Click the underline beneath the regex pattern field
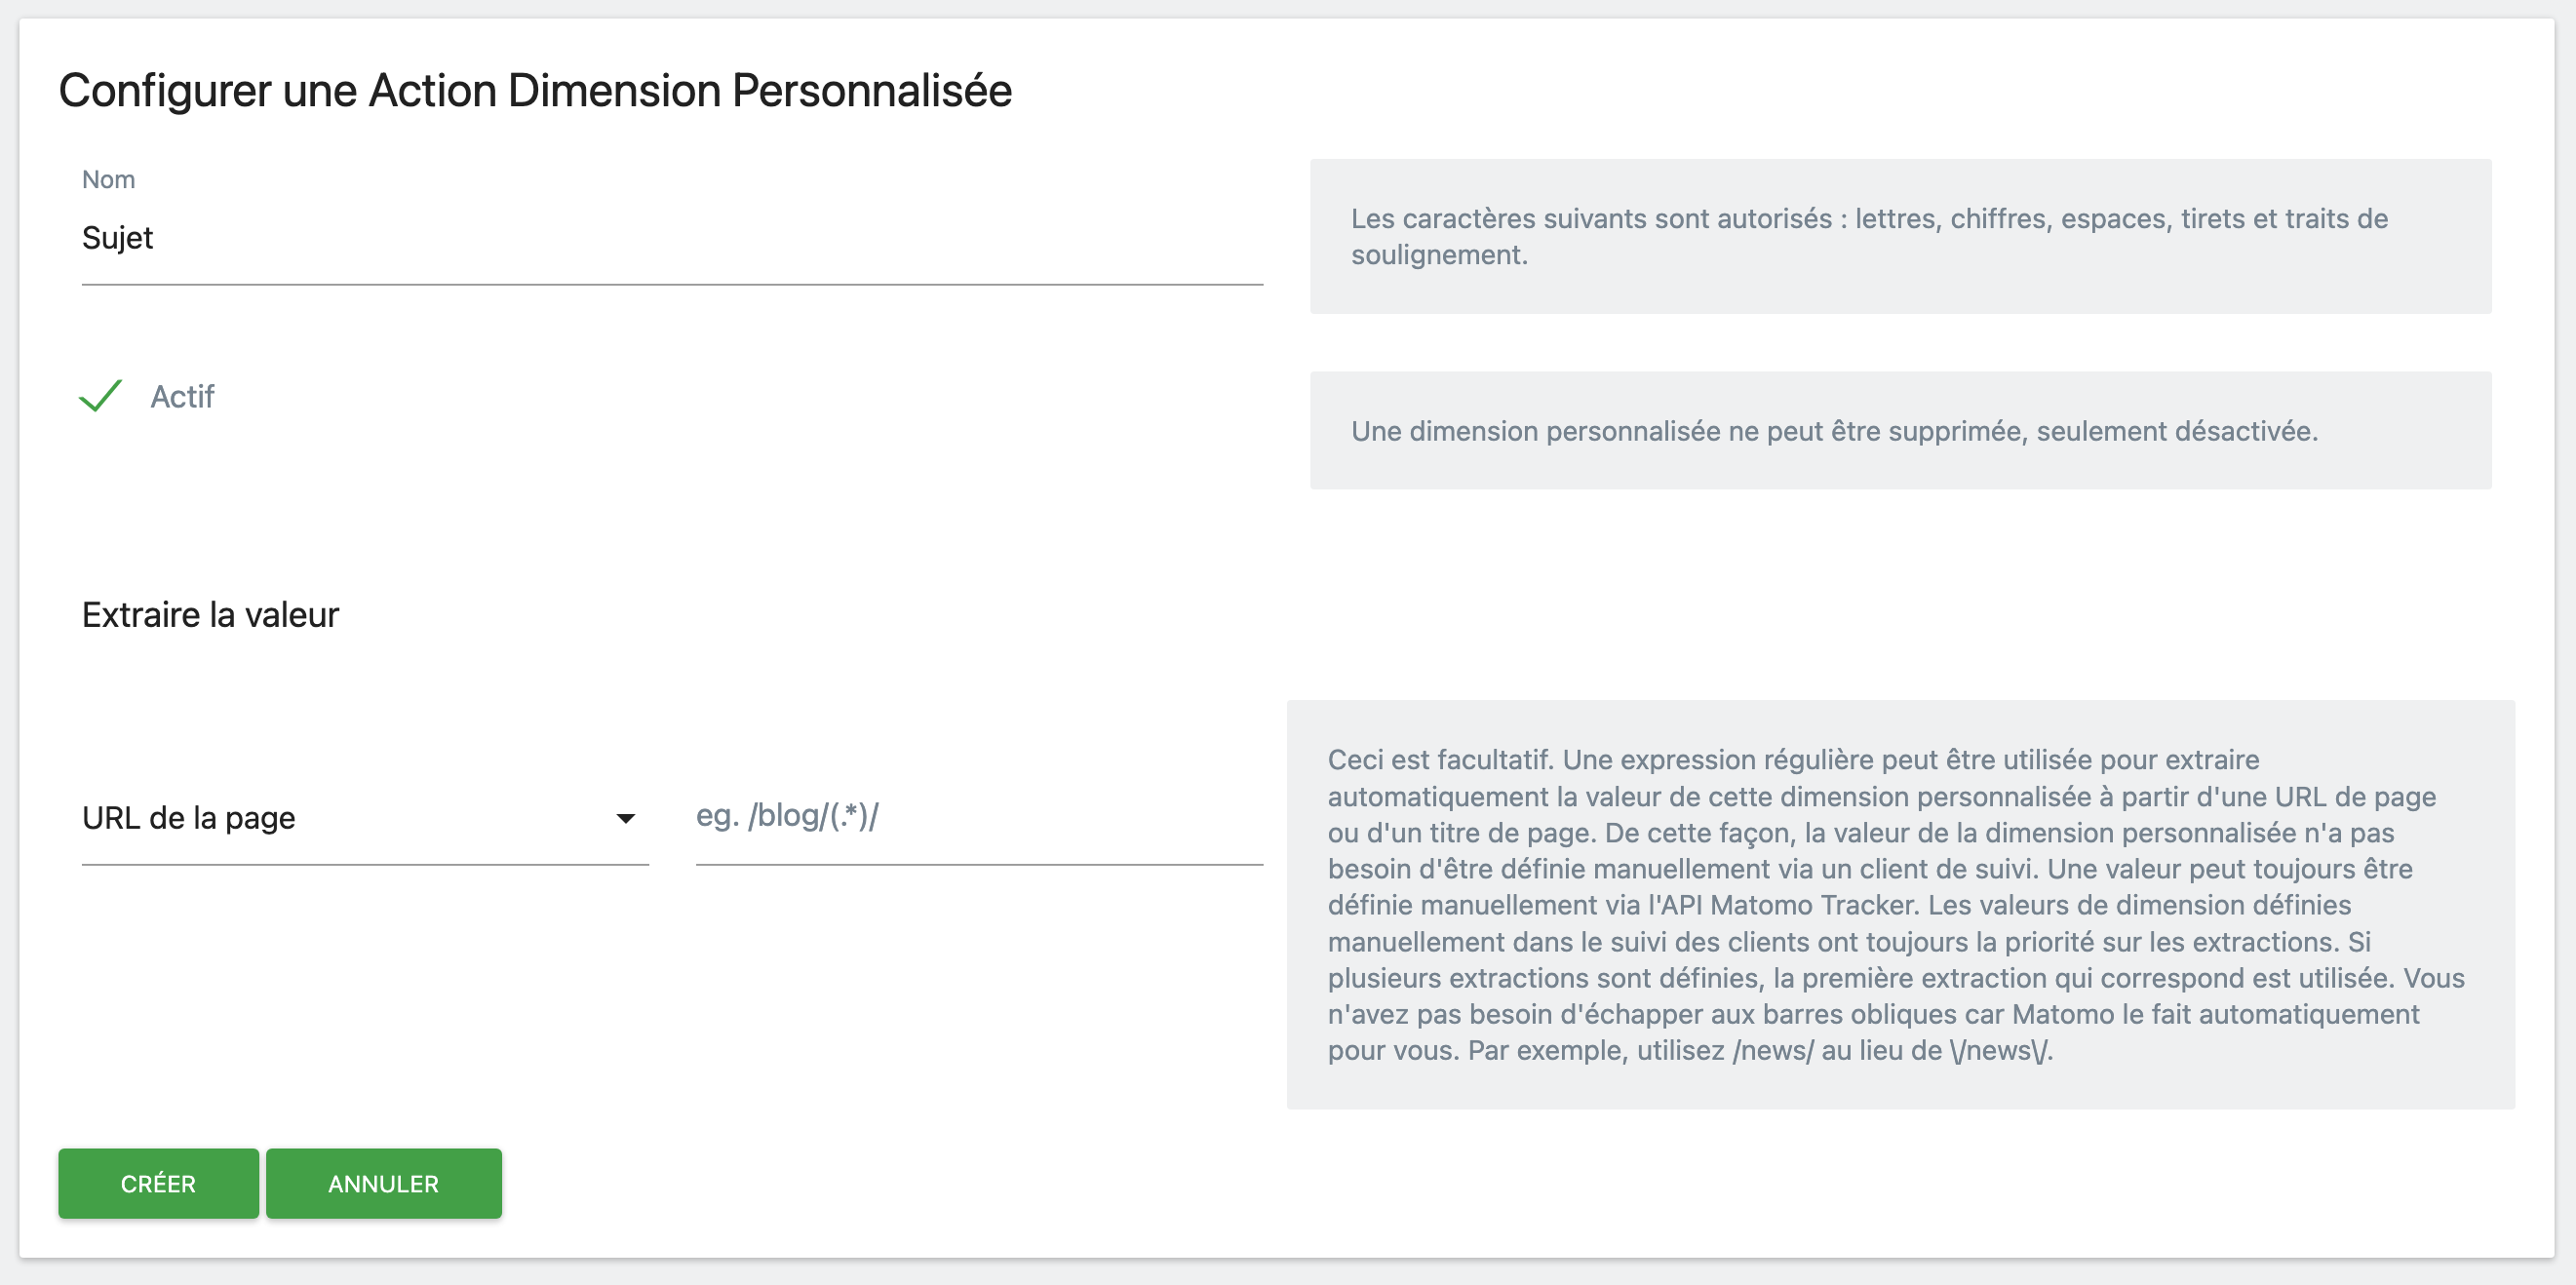2576x1285 pixels. point(977,863)
